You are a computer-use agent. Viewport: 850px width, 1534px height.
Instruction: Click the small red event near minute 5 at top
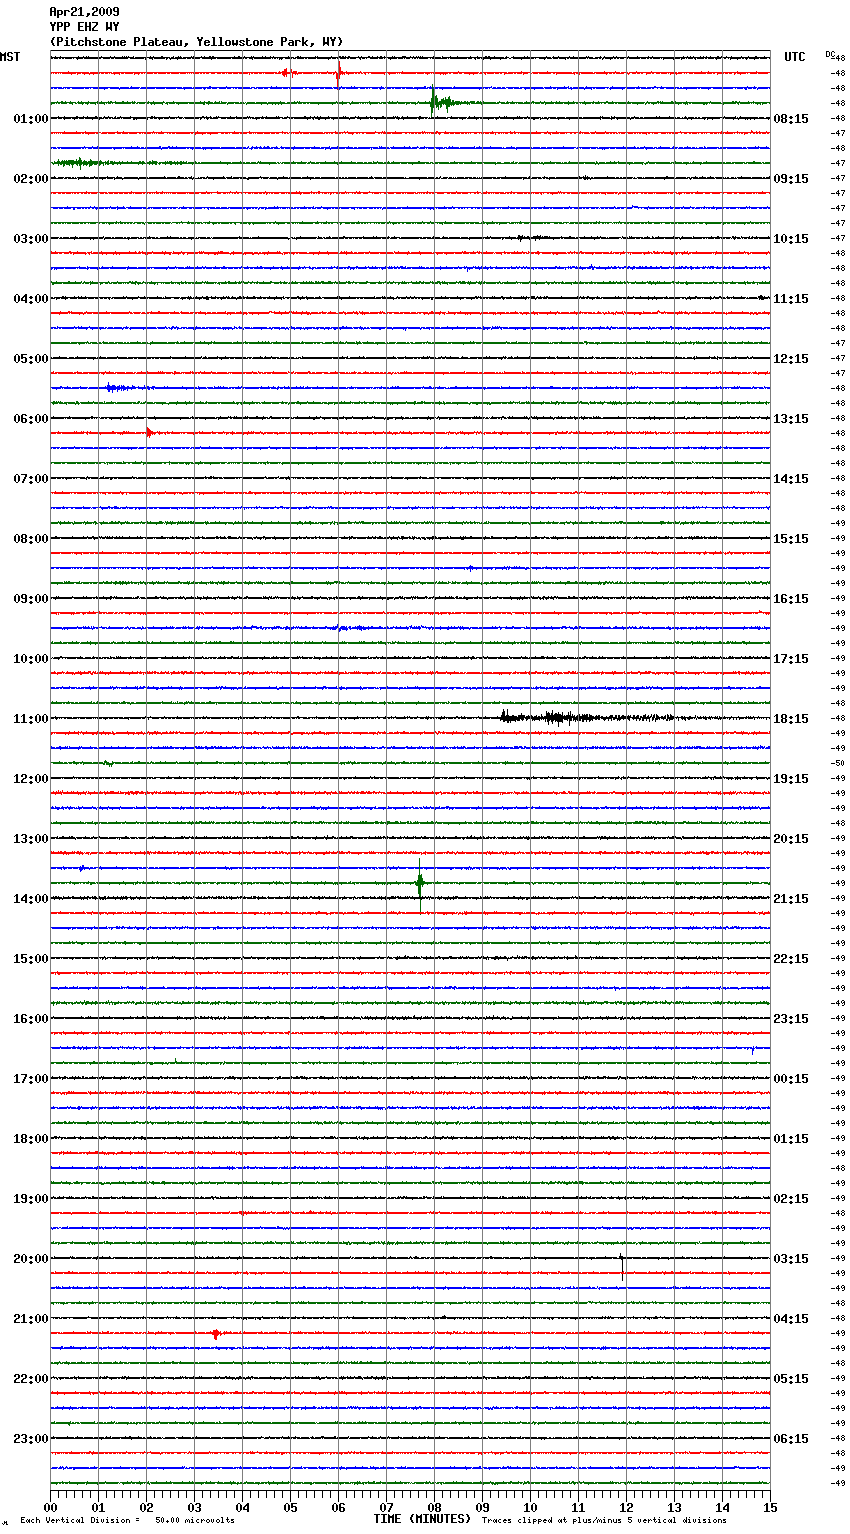[x=287, y=72]
